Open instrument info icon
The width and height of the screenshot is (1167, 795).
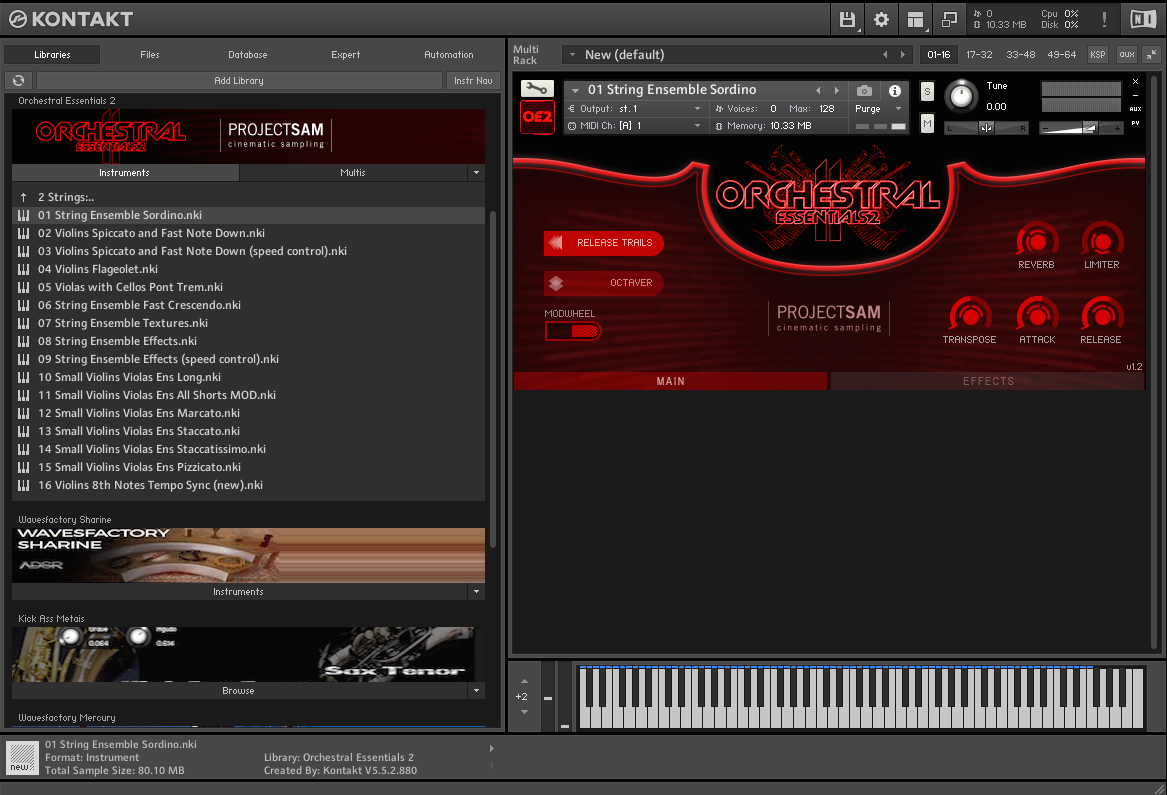pos(895,90)
